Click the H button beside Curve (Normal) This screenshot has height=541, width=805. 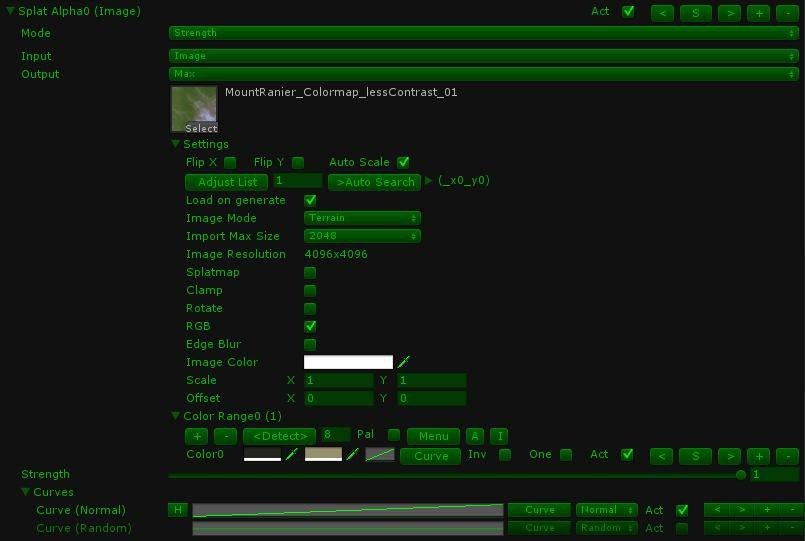point(178,510)
